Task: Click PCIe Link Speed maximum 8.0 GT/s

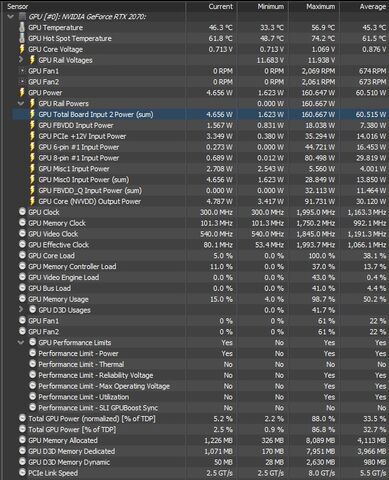Action: 321,473
